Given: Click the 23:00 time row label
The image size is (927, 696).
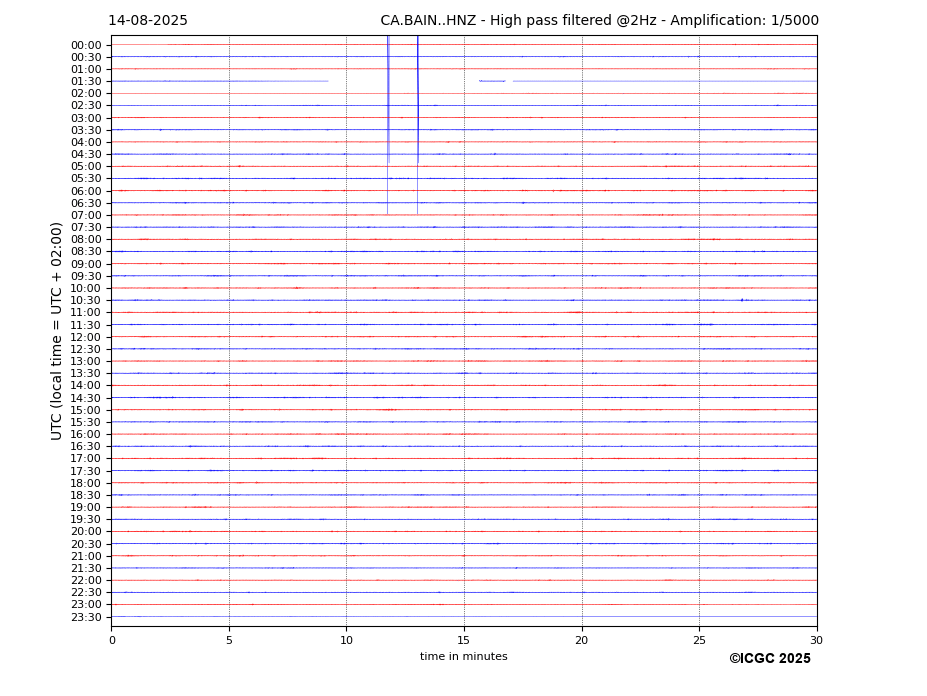Looking at the screenshot, I should [x=86, y=605].
